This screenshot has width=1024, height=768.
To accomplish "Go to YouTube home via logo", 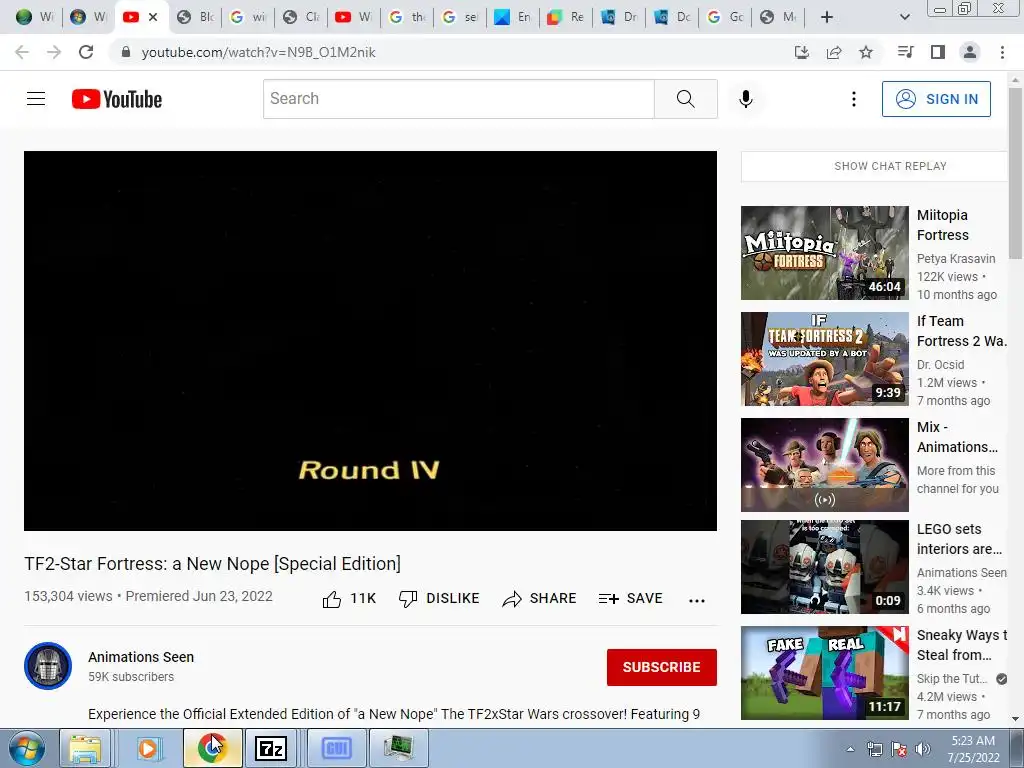I will pos(117,99).
